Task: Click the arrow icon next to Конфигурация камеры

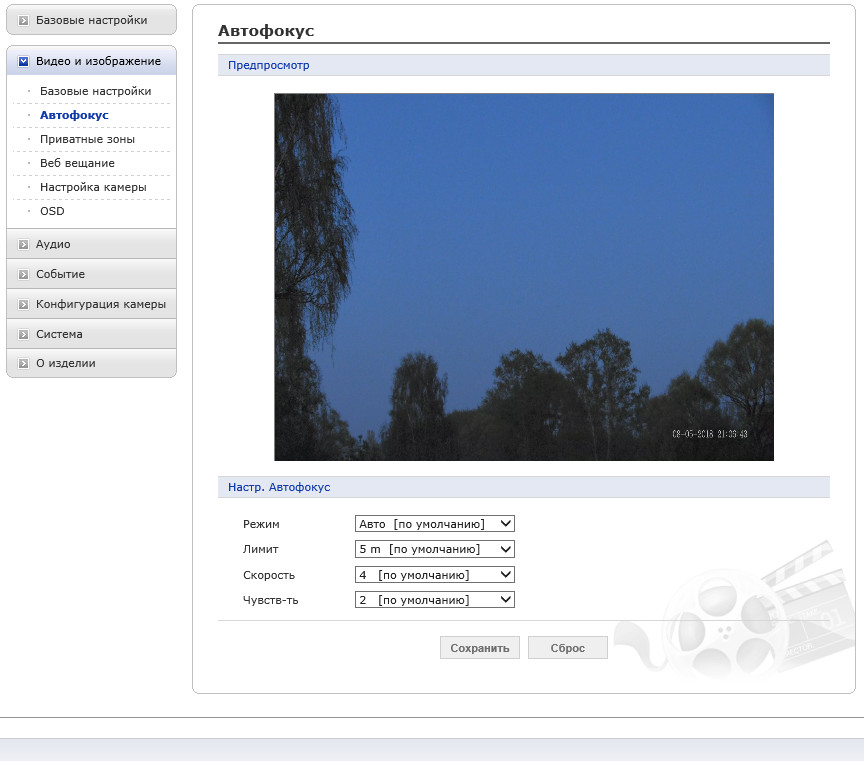Action: coord(23,305)
